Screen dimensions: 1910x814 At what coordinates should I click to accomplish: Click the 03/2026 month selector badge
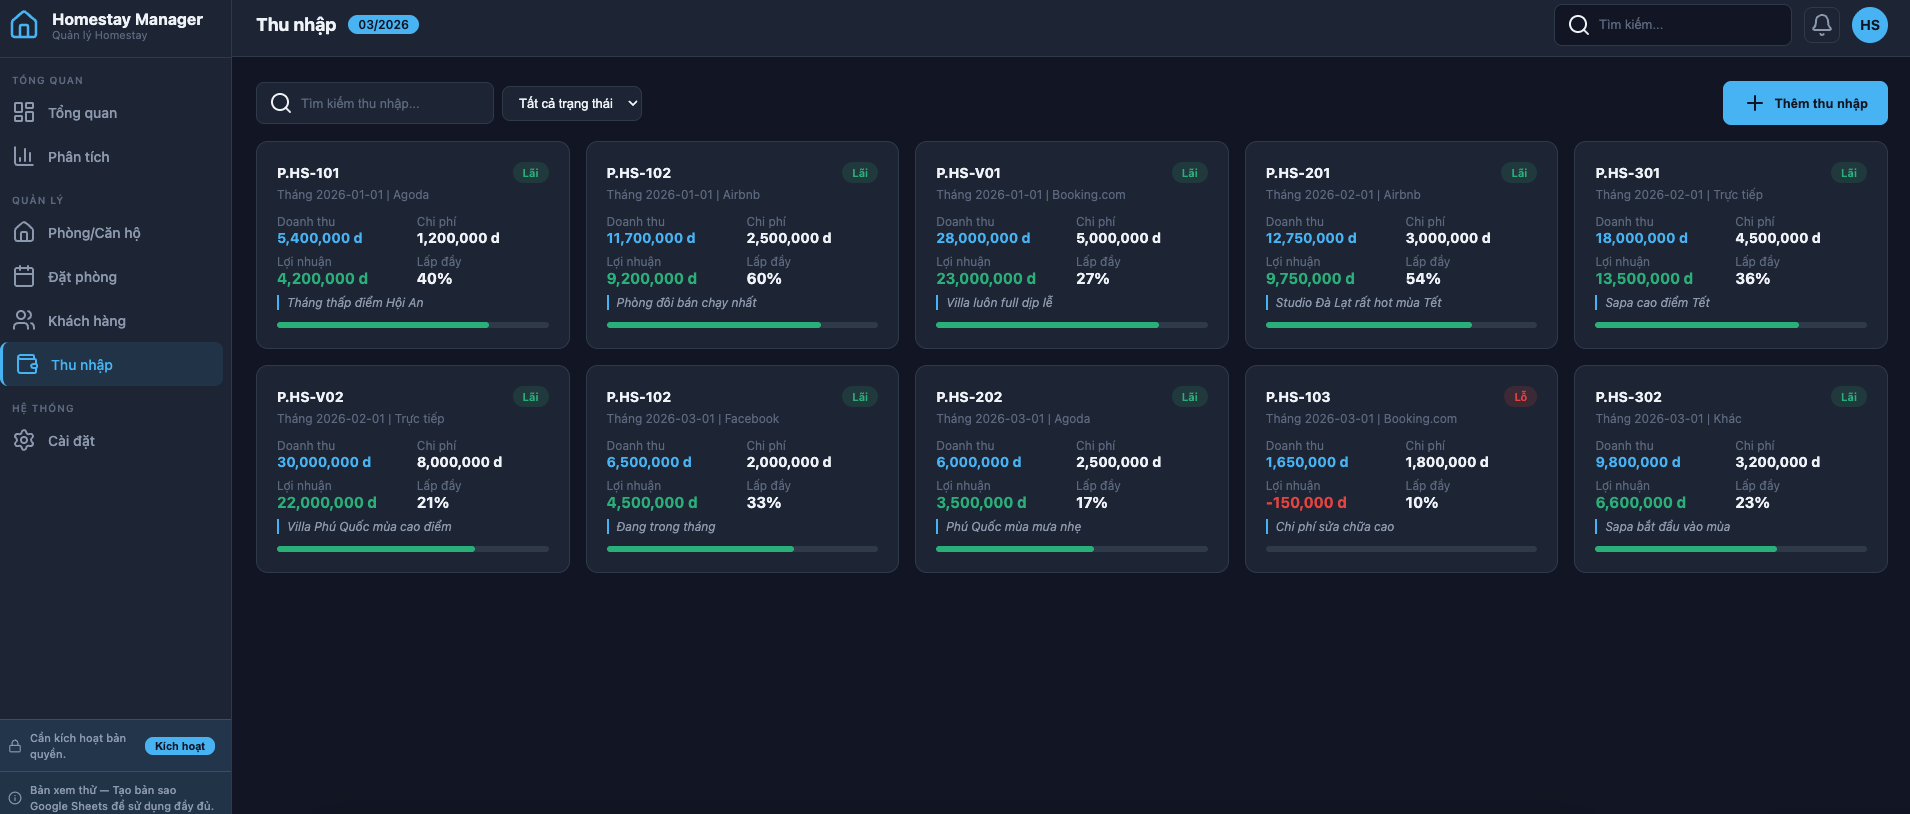click(x=383, y=25)
